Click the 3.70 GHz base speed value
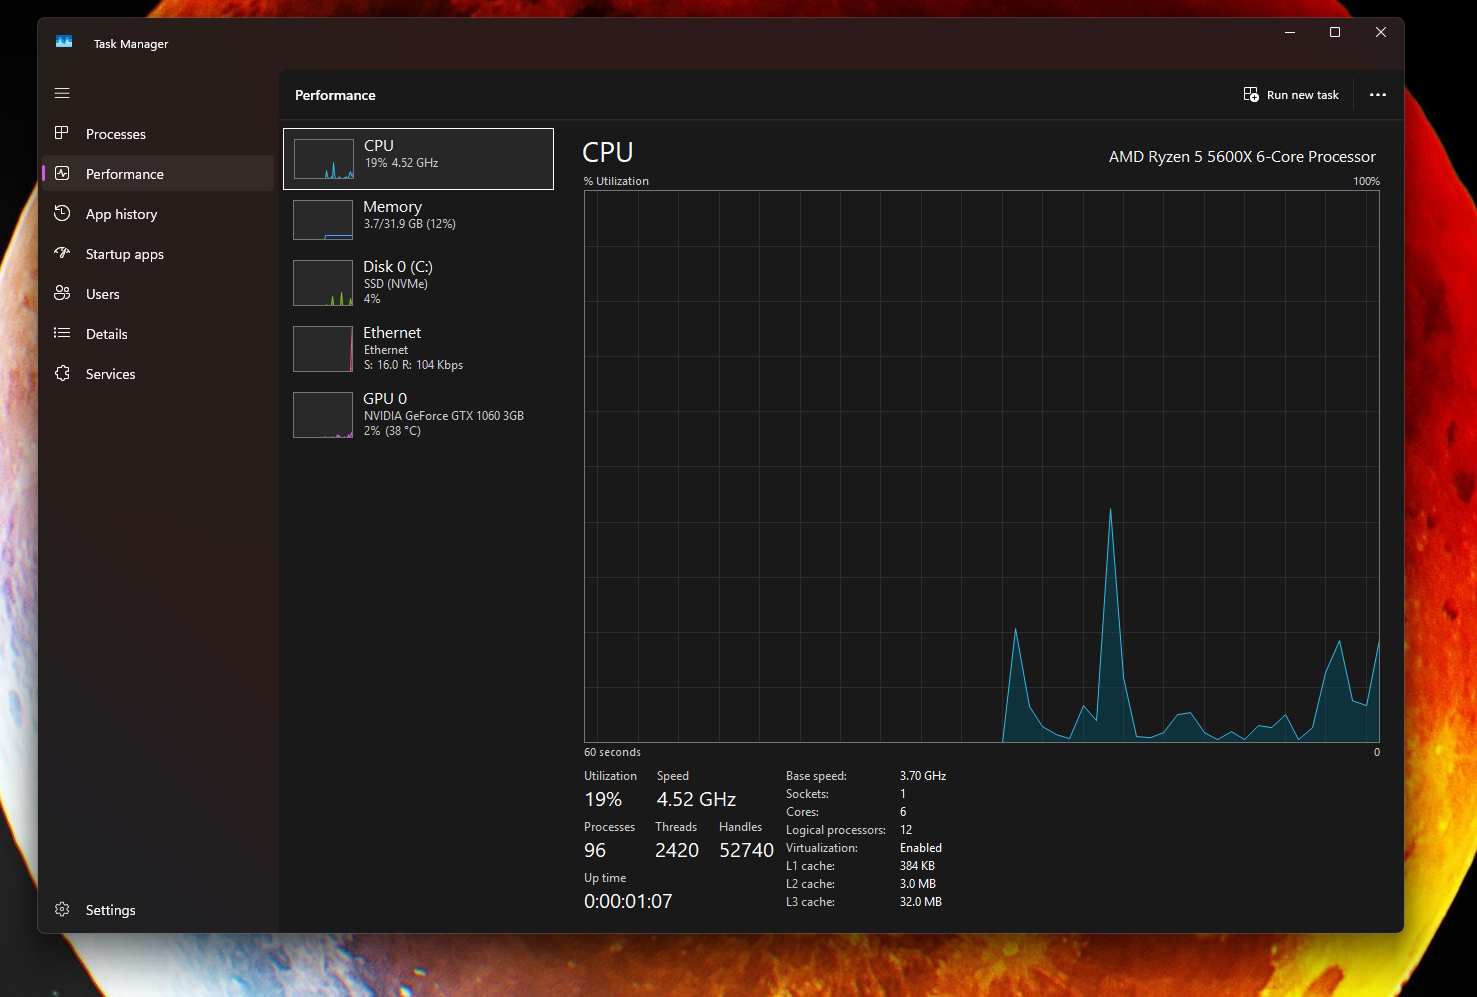 (x=923, y=776)
